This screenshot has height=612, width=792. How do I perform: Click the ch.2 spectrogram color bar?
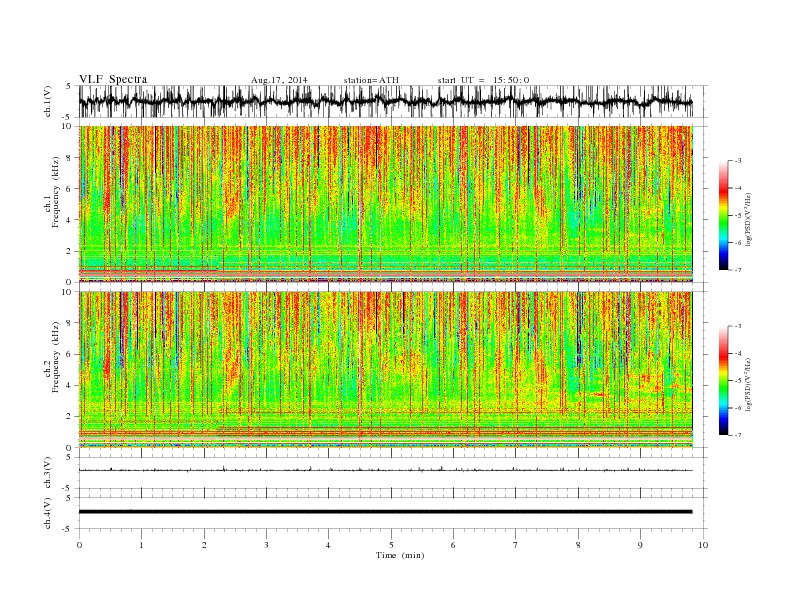[723, 380]
